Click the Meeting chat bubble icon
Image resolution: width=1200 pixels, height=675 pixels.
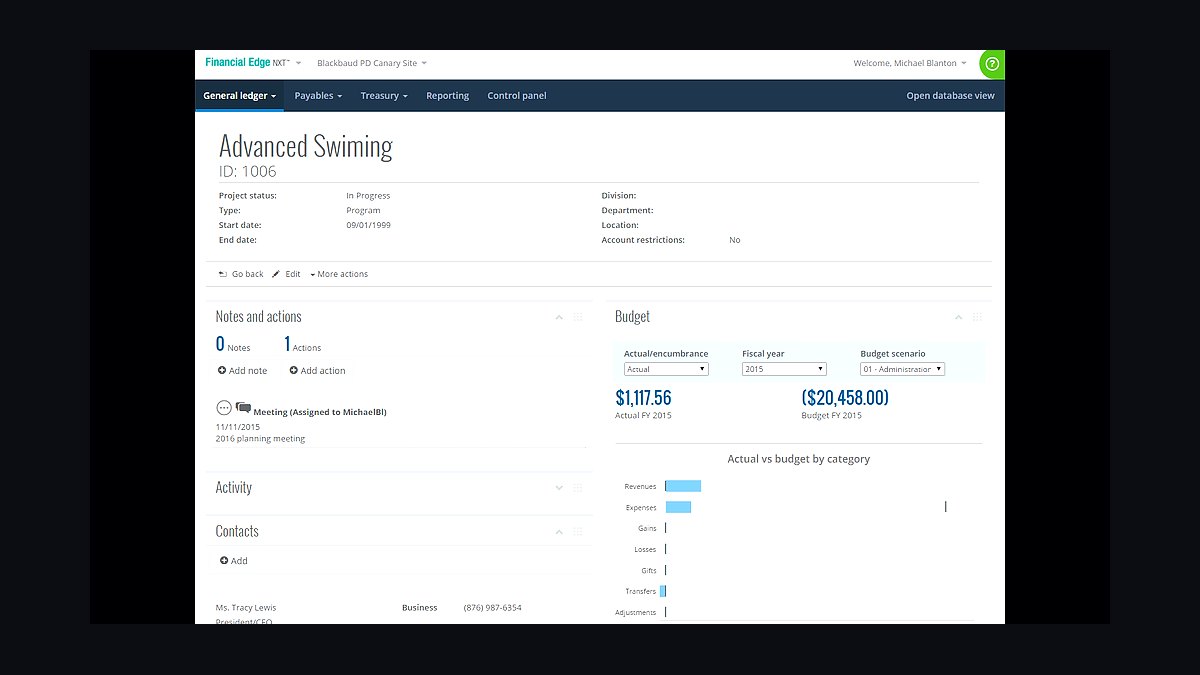243,408
